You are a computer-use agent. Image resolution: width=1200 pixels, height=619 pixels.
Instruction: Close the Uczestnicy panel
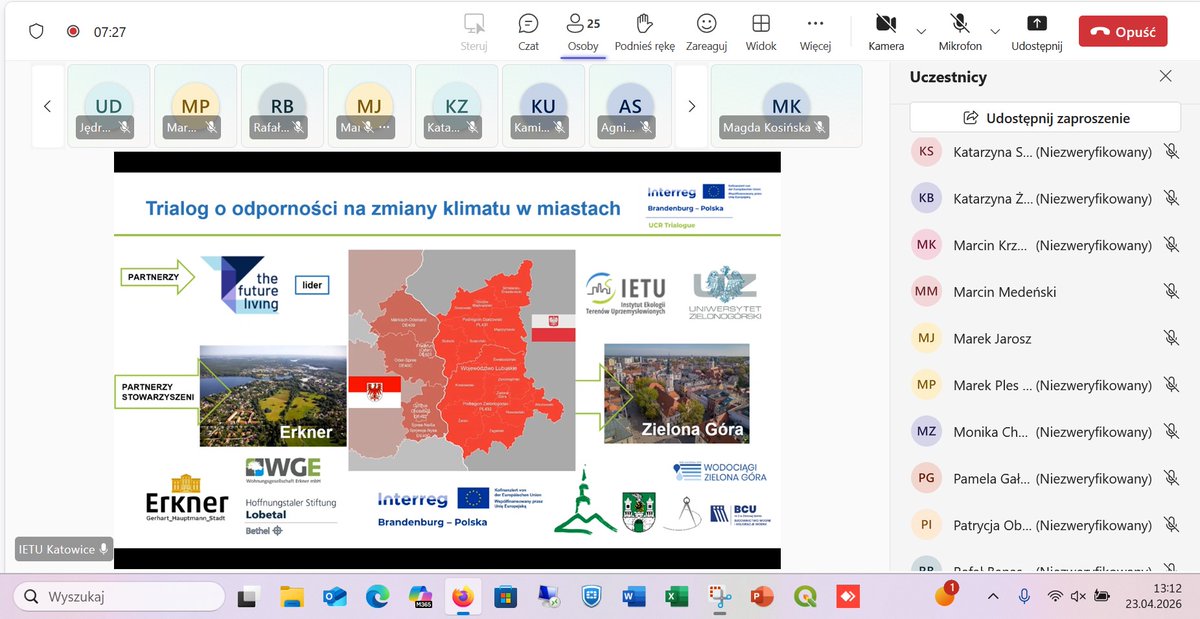1165,76
